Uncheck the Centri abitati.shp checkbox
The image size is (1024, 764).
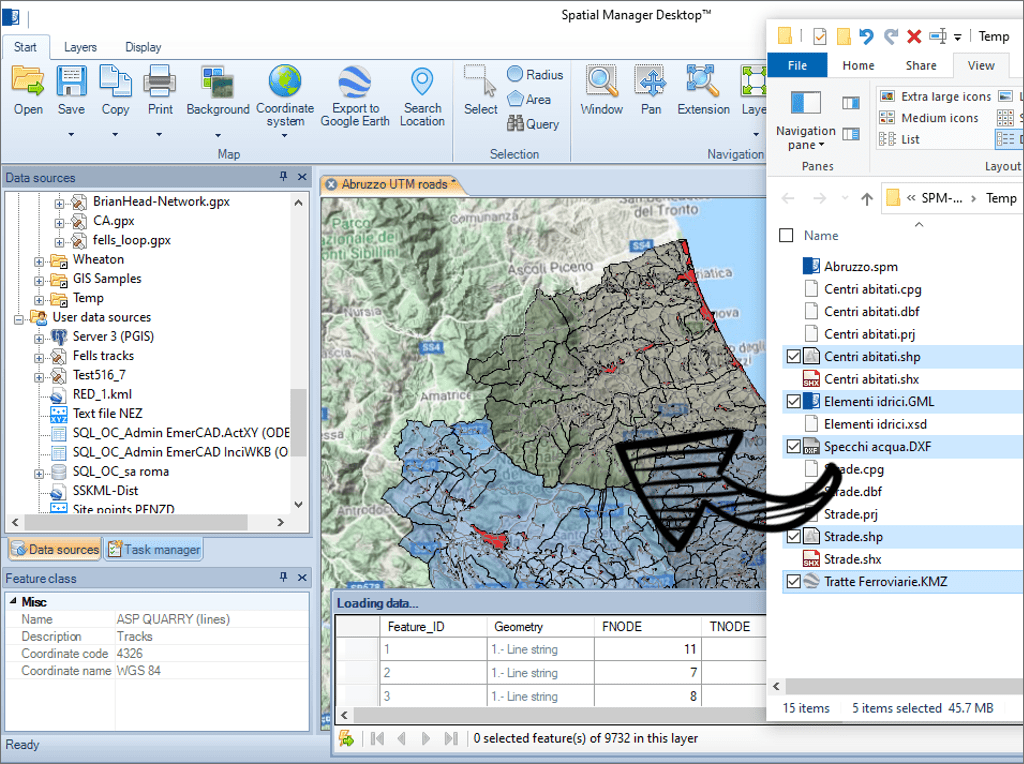point(793,357)
